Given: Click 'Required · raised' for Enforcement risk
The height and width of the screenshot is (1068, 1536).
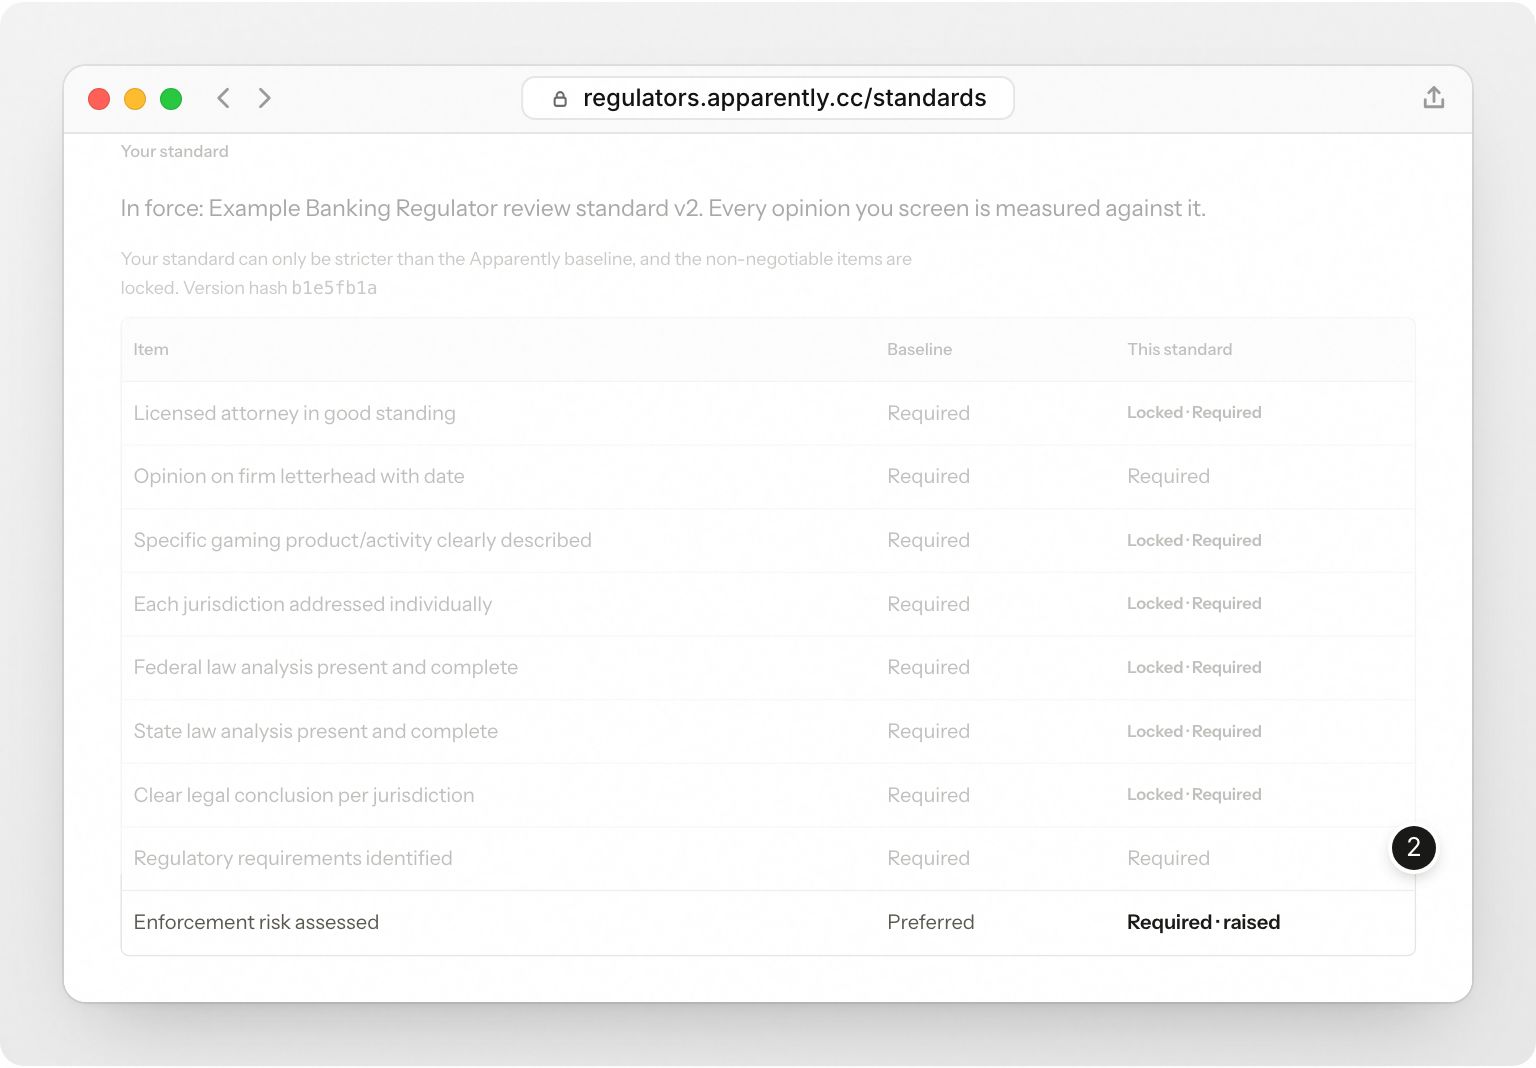Looking at the screenshot, I should click(1203, 922).
